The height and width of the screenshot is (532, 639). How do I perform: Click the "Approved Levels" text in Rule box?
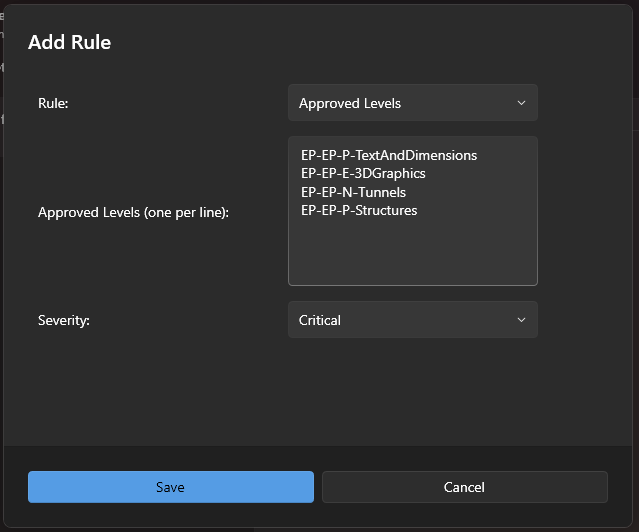tap(350, 103)
